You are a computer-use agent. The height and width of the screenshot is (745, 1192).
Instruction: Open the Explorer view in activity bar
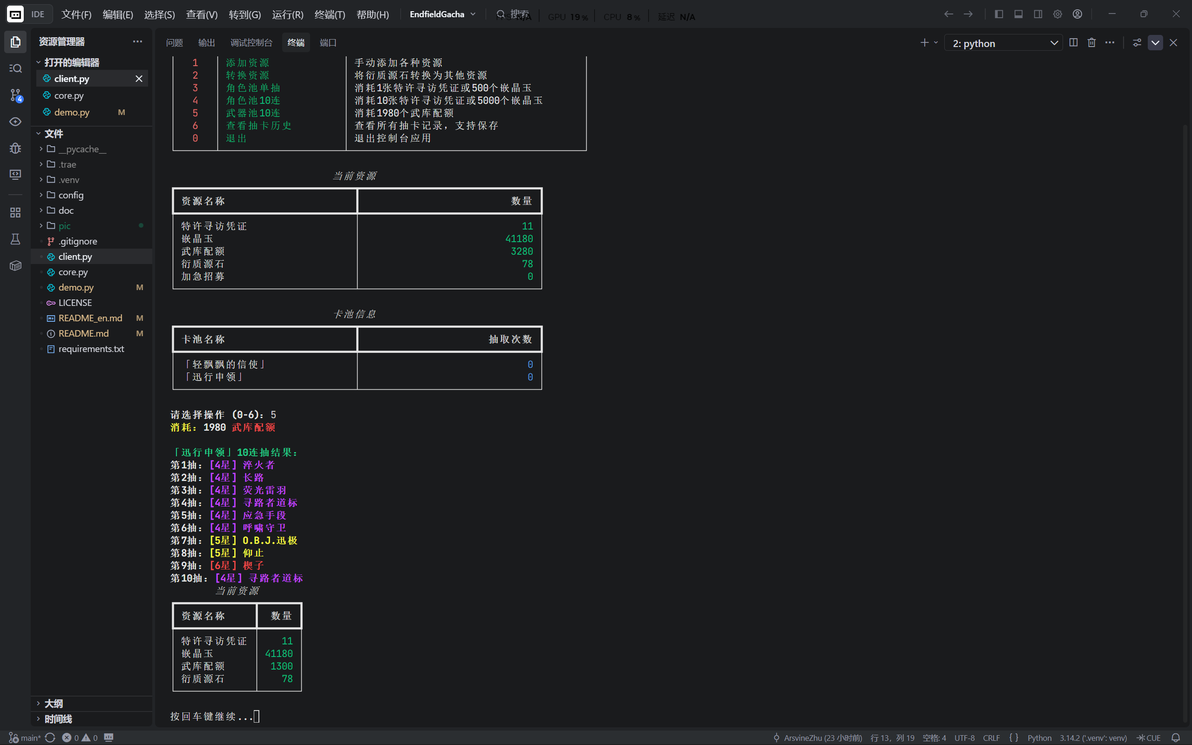[x=15, y=42]
